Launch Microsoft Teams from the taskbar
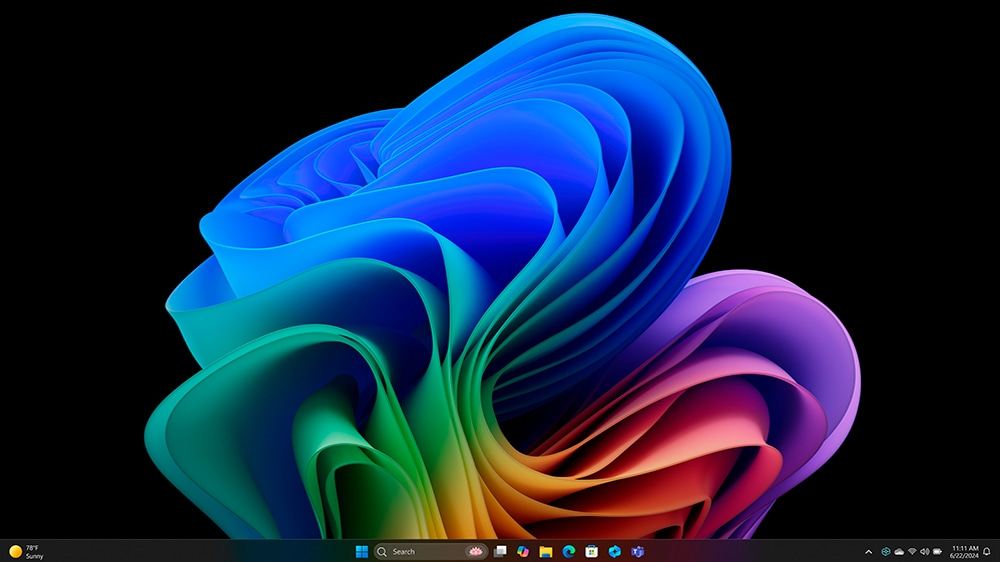Viewport: 1000px width, 562px height. click(x=638, y=551)
